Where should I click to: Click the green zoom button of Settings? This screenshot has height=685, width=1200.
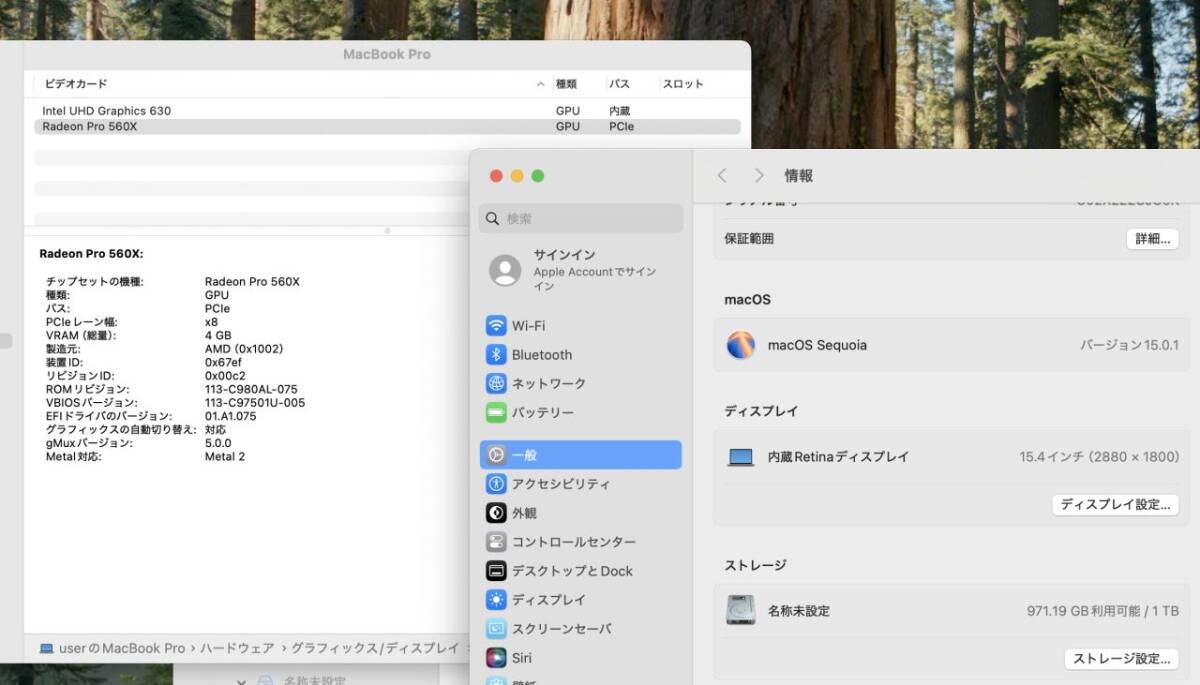538,176
